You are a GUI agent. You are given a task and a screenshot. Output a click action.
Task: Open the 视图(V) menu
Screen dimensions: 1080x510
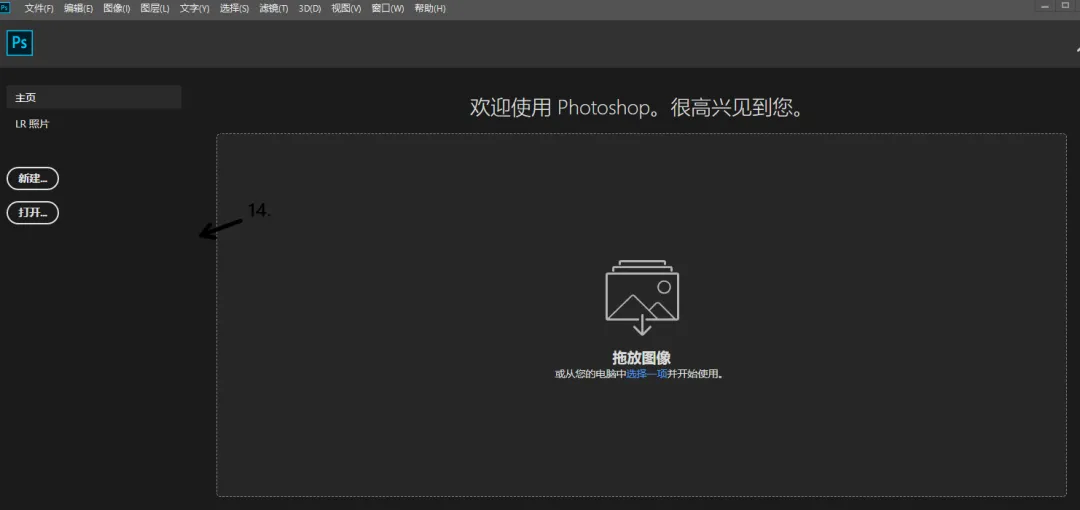(346, 8)
